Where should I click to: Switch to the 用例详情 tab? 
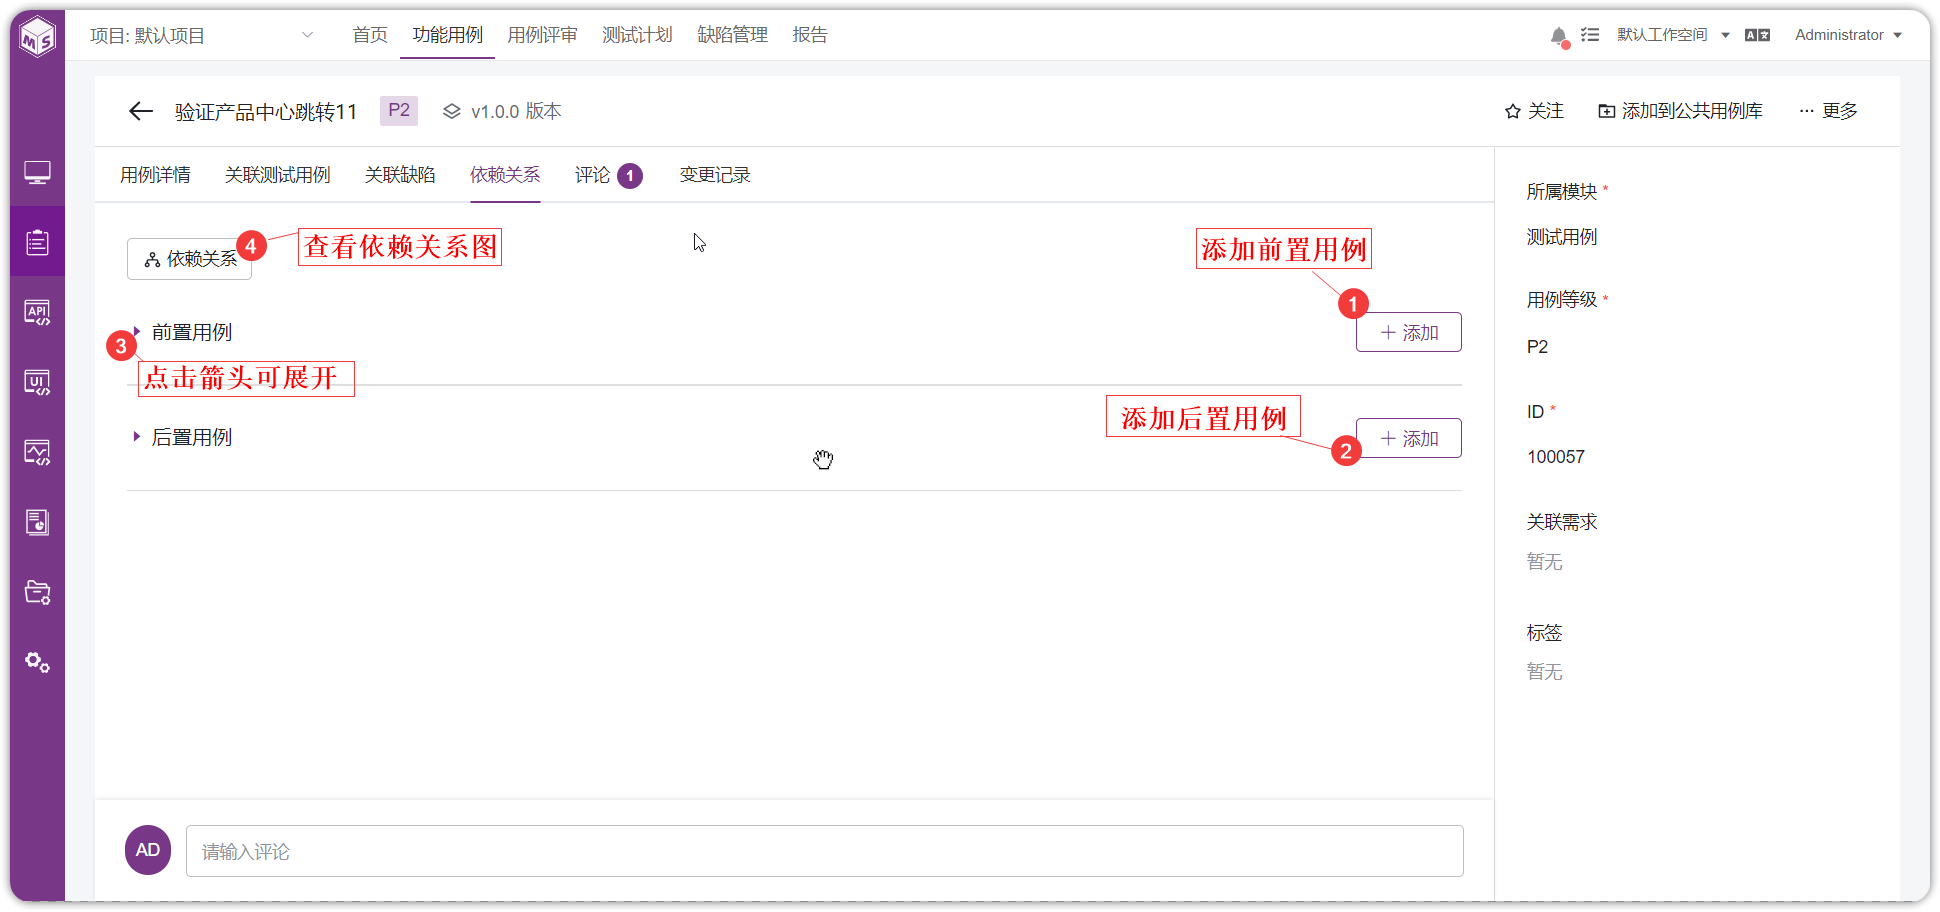[155, 175]
